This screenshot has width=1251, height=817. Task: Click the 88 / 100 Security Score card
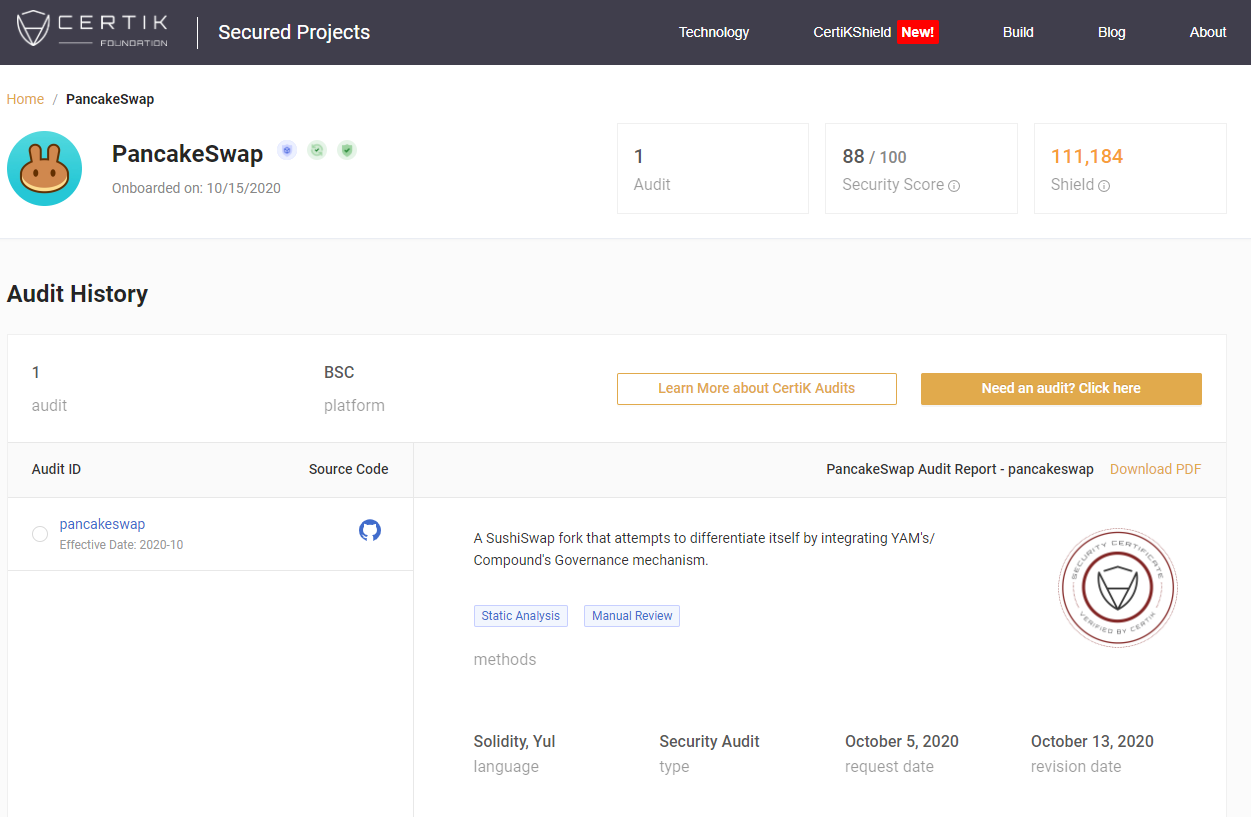click(x=921, y=168)
